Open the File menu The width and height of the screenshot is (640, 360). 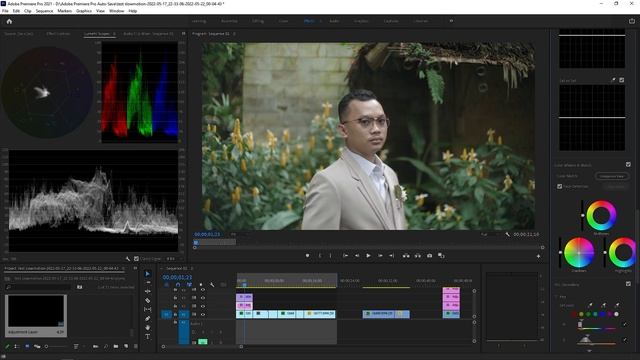click(5, 11)
